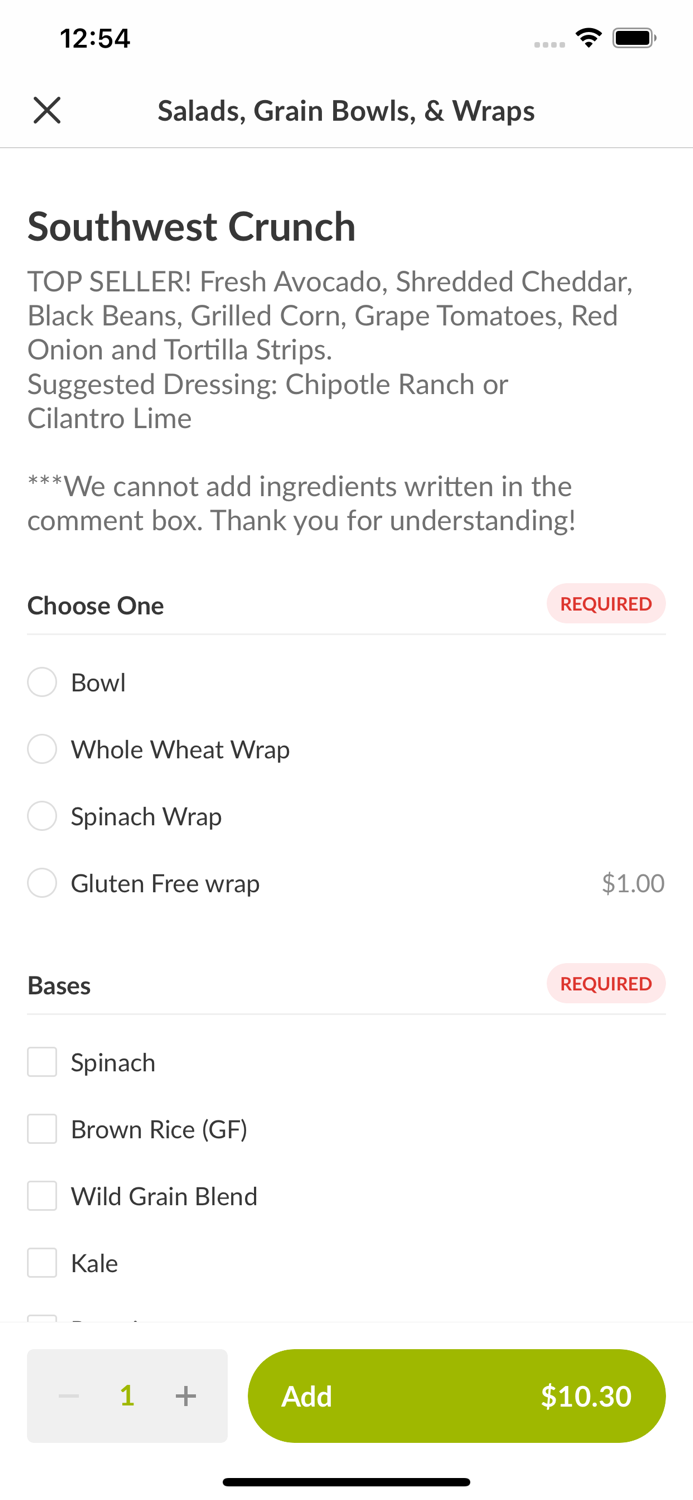Tap the REQUIRED badge beside Choose One
The width and height of the screenshot is (693, 1500).
pyautogui.click(x=606, y=604)
